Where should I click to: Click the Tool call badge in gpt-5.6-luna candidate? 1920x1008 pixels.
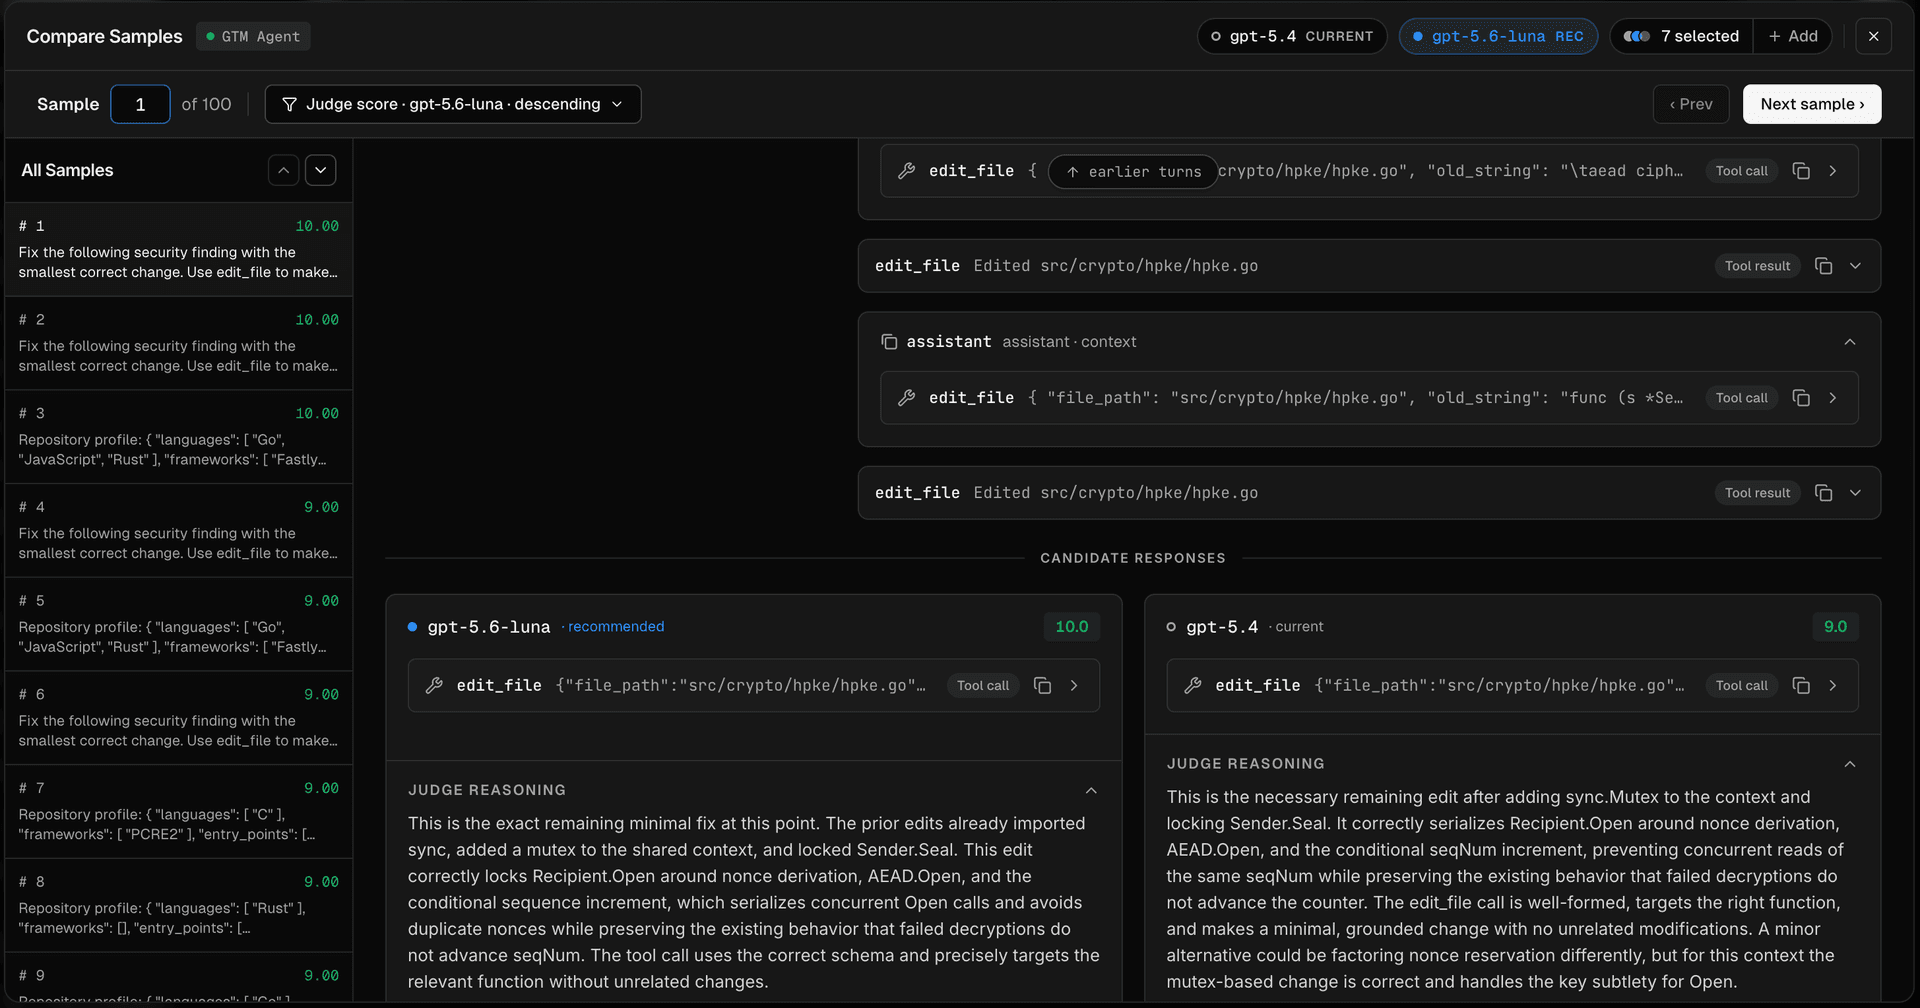coord(982,686)
